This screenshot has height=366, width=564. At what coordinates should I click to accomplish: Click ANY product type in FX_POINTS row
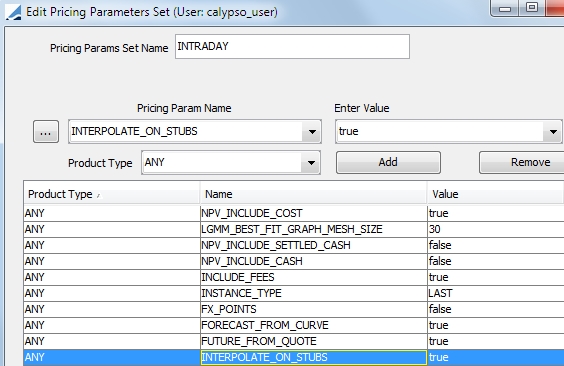click(x=112, y=309)
